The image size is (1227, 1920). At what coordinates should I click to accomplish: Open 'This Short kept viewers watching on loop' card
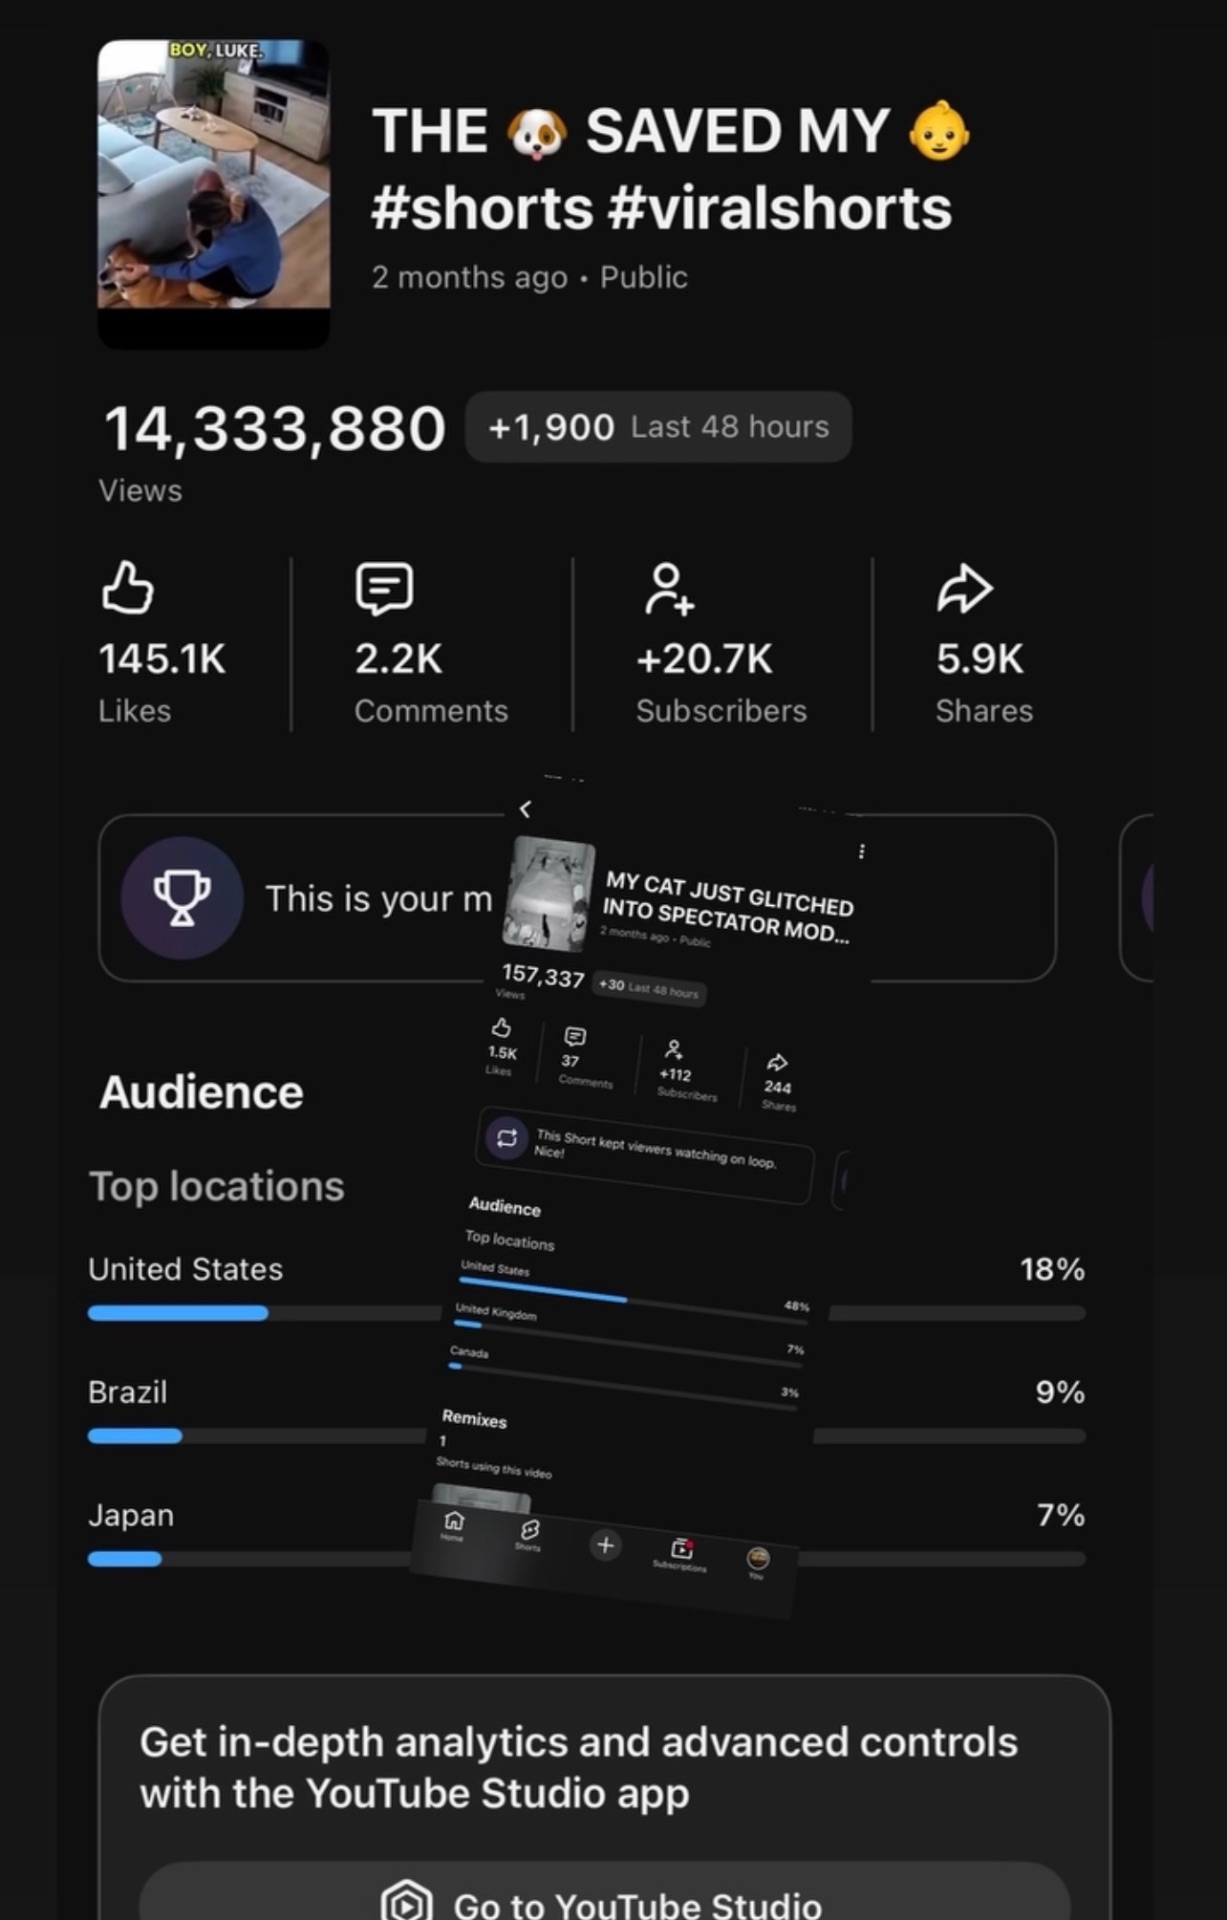point(644,1154)
